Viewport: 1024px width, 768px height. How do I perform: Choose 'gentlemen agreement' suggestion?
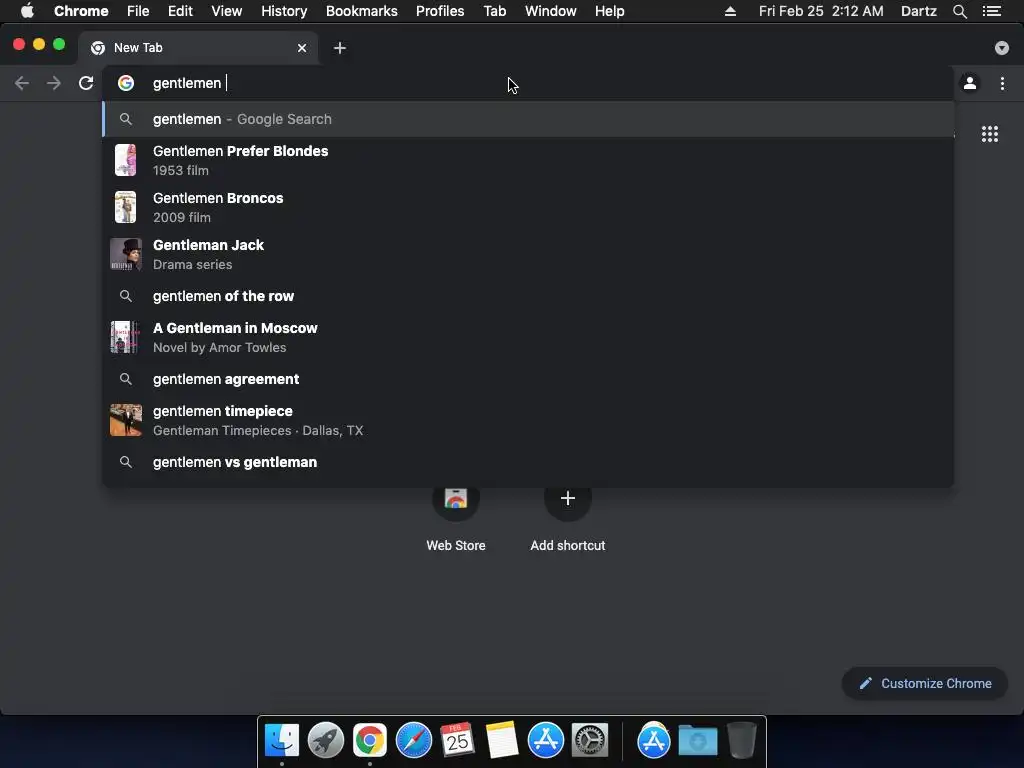point(528,379)
